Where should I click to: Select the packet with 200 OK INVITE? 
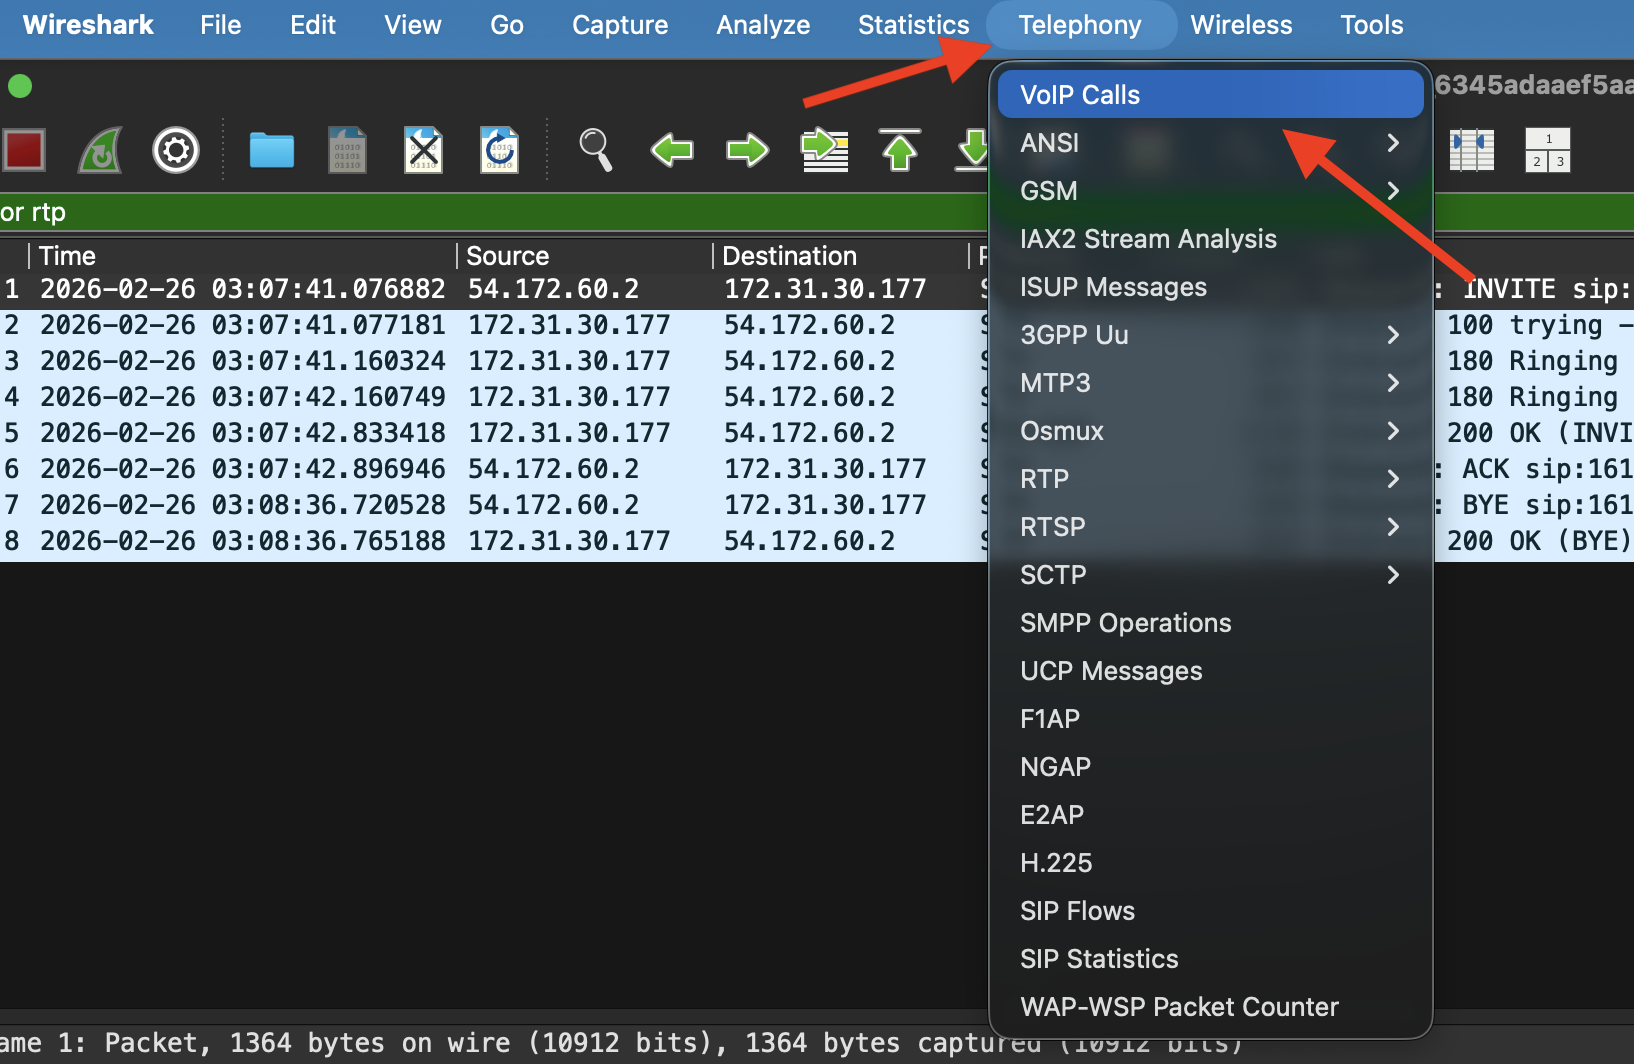click(x=400, y=432)
